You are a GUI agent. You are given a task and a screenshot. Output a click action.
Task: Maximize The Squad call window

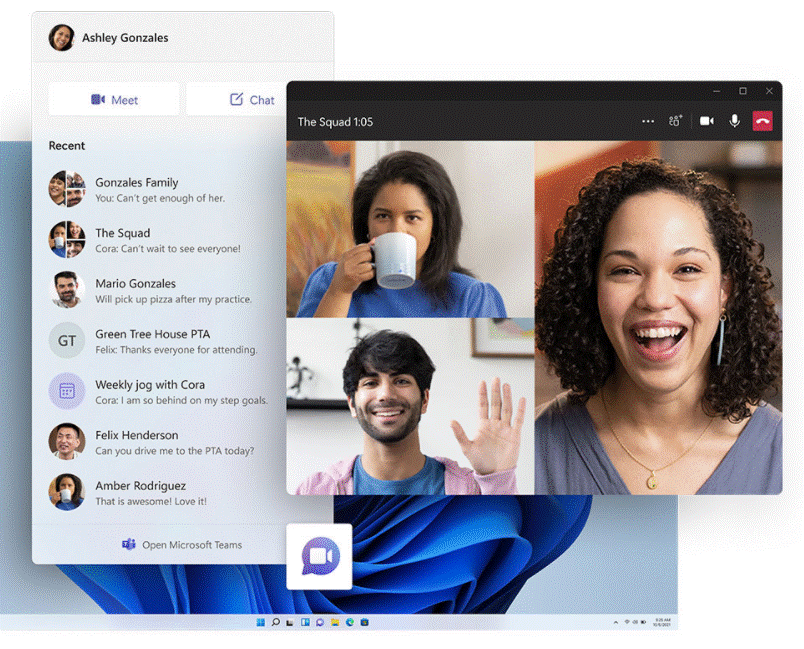tap(742, 91)
